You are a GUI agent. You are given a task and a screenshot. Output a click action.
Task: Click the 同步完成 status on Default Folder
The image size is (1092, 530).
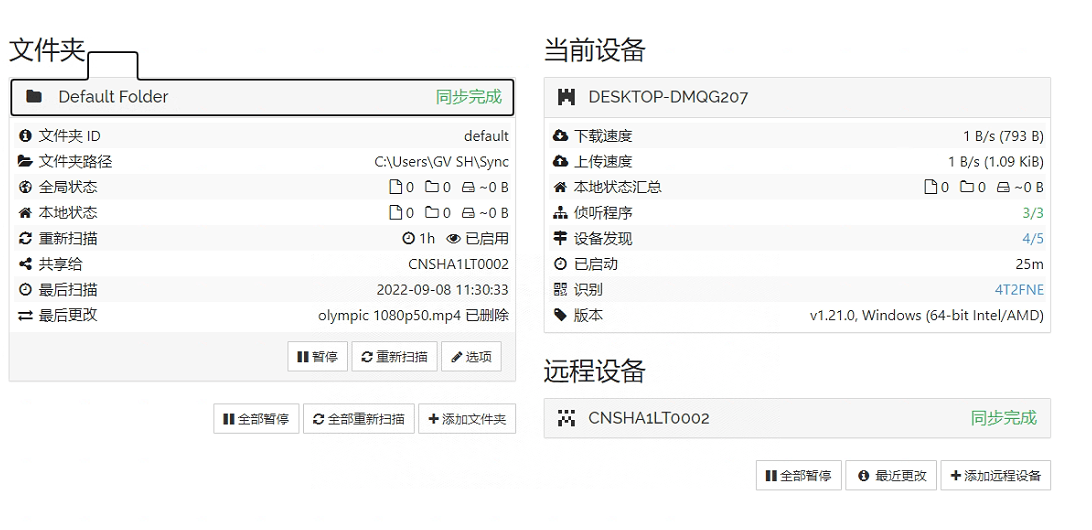coord(469,97)
